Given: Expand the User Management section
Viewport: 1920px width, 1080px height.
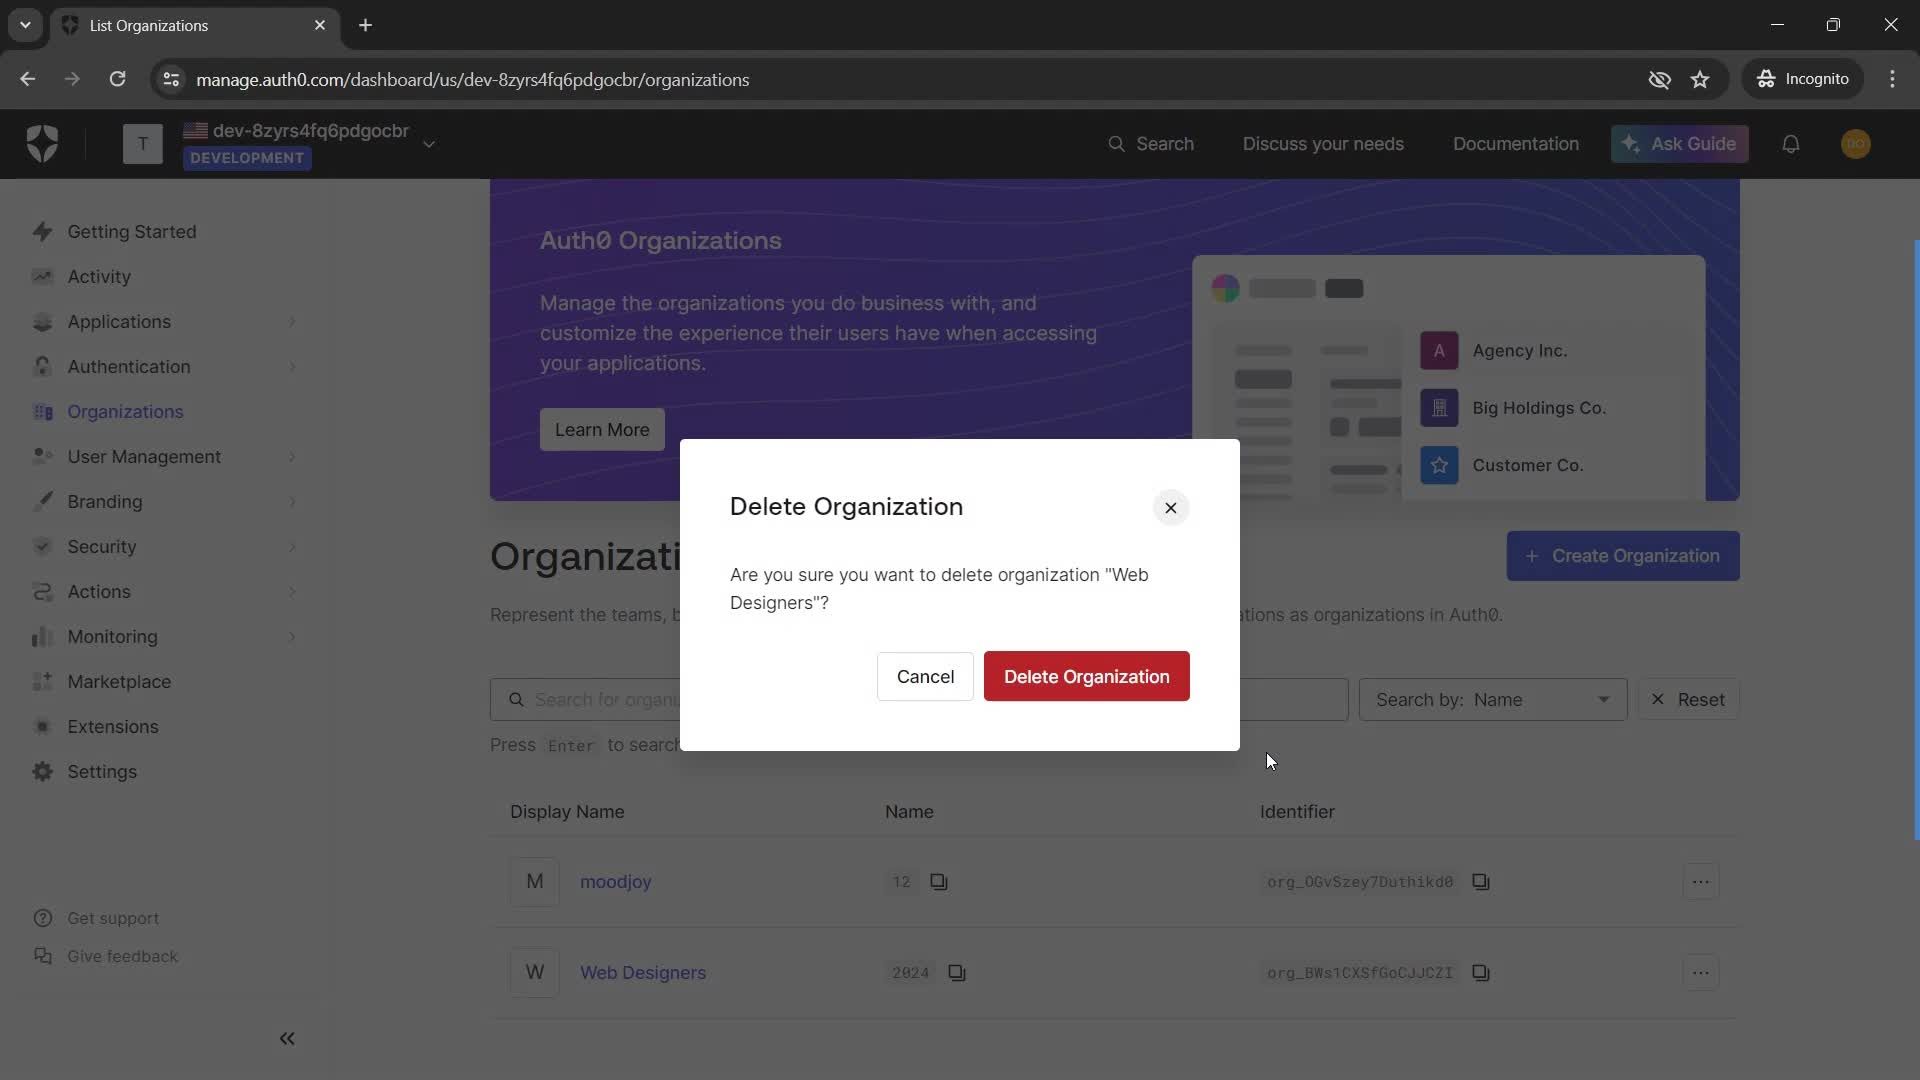Looking at the screenshot, I should point(165,457).
